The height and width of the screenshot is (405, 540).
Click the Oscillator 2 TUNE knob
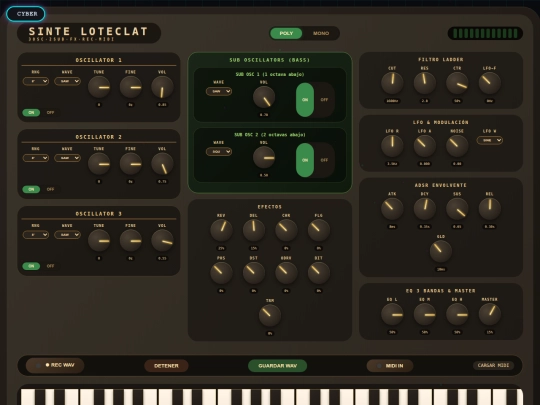[99, 164]
